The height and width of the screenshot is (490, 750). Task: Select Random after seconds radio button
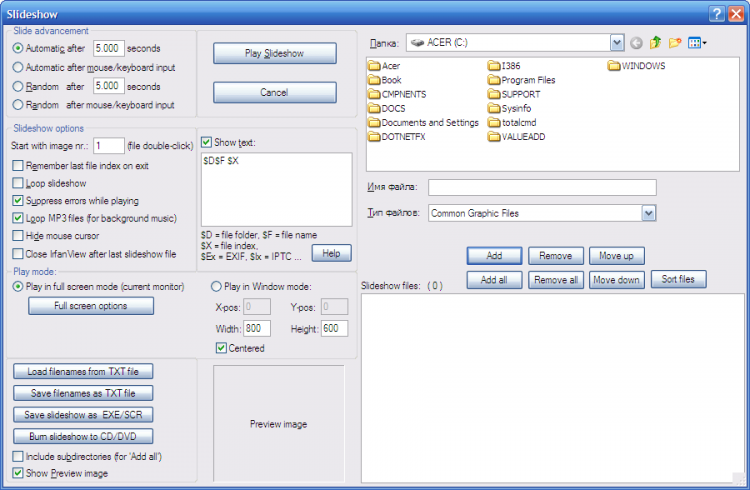pyautogui.click(x=18, y=86)
